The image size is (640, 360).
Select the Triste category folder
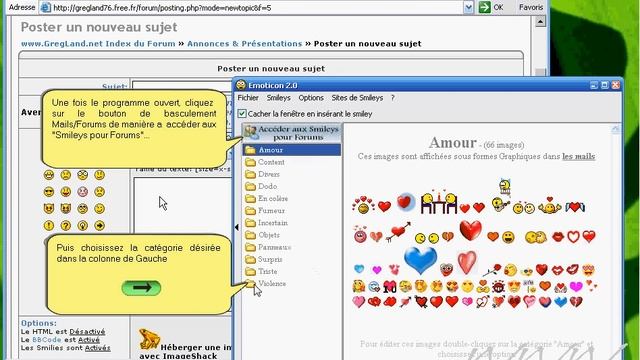[x=261, y=271]
